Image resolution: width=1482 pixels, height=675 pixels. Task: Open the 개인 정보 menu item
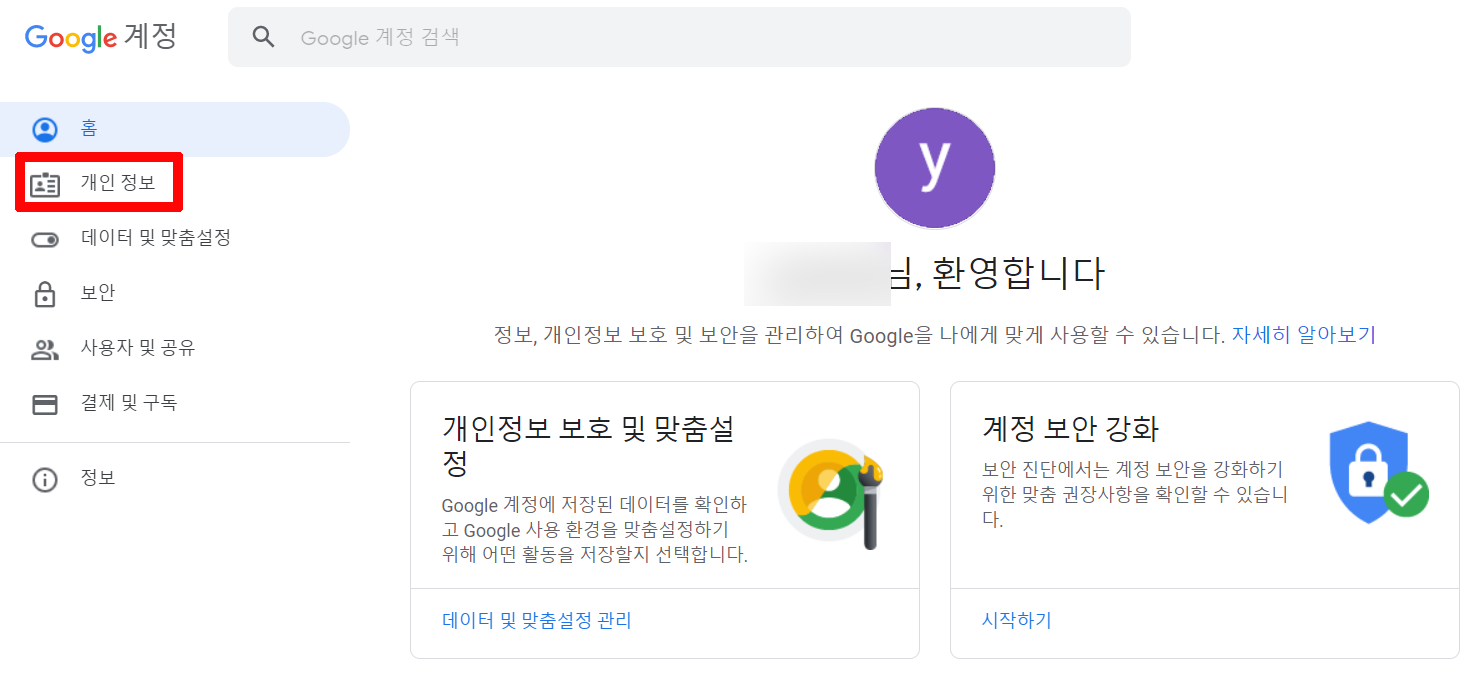tap(175, 183)
